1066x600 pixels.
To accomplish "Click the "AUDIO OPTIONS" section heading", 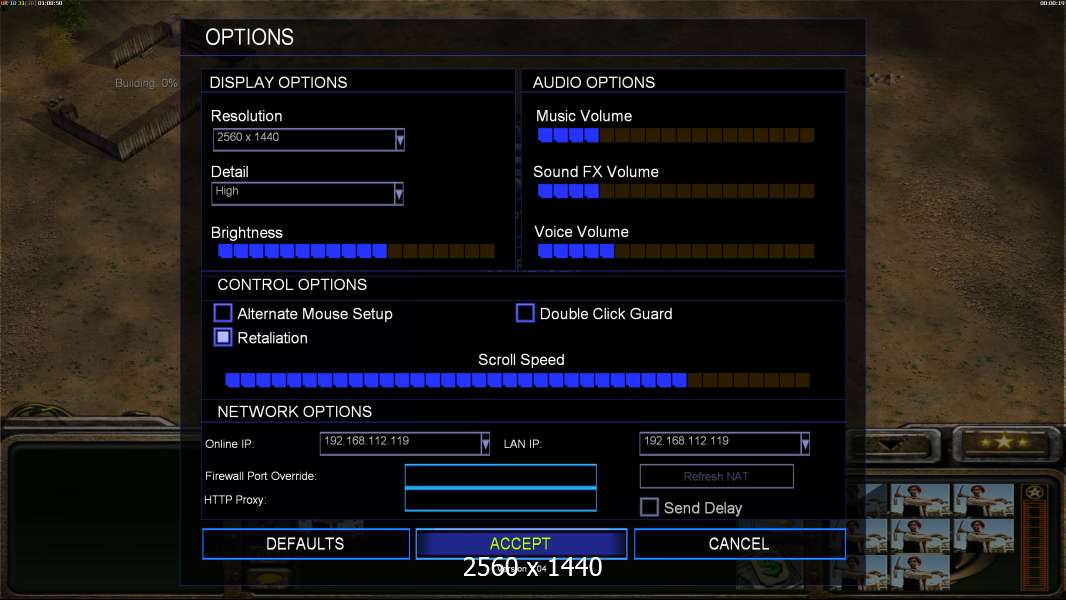I will [x=594, y=83].
